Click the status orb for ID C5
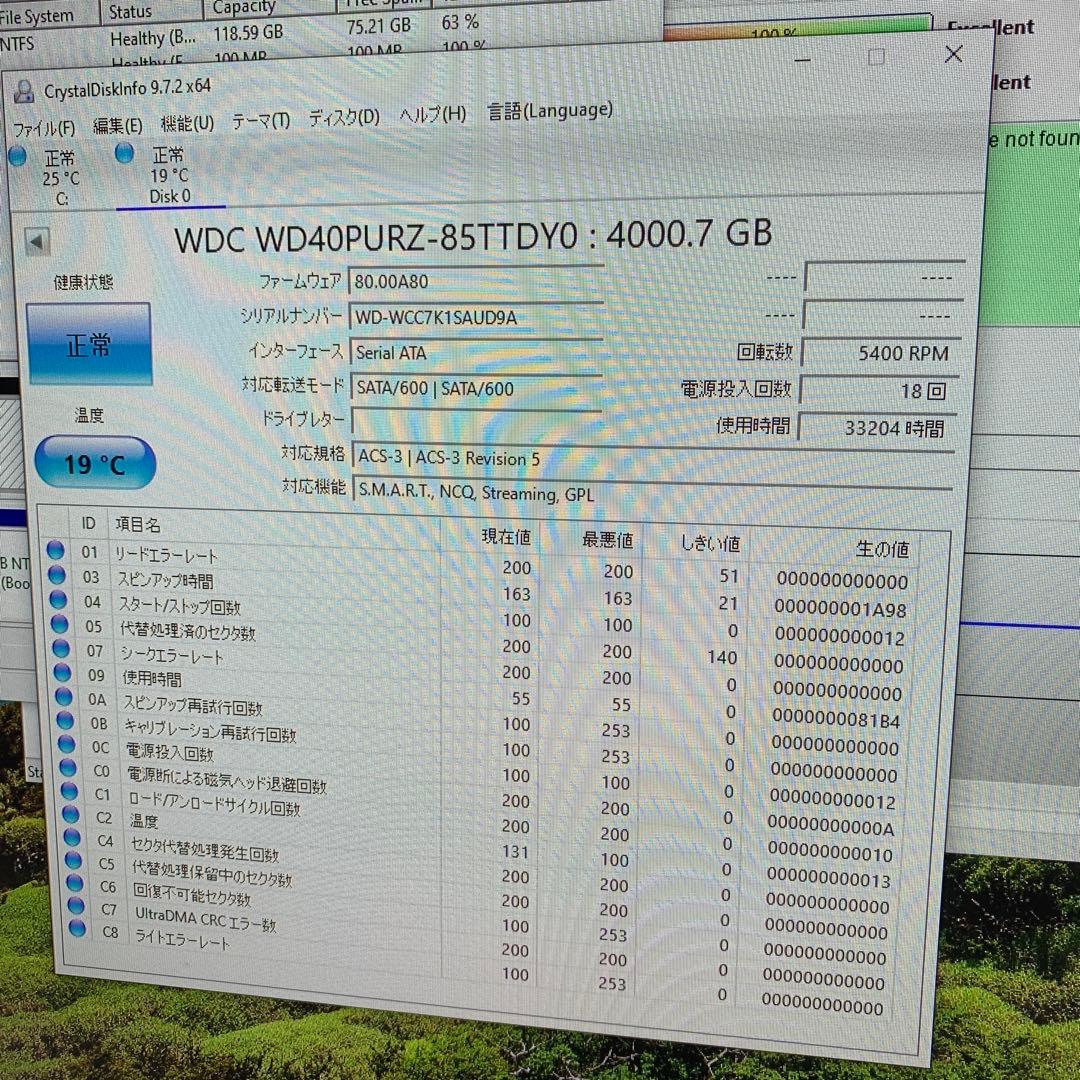Viewport: 1080px width, 1080px height. pyautogui.click(x=74, y=861)
